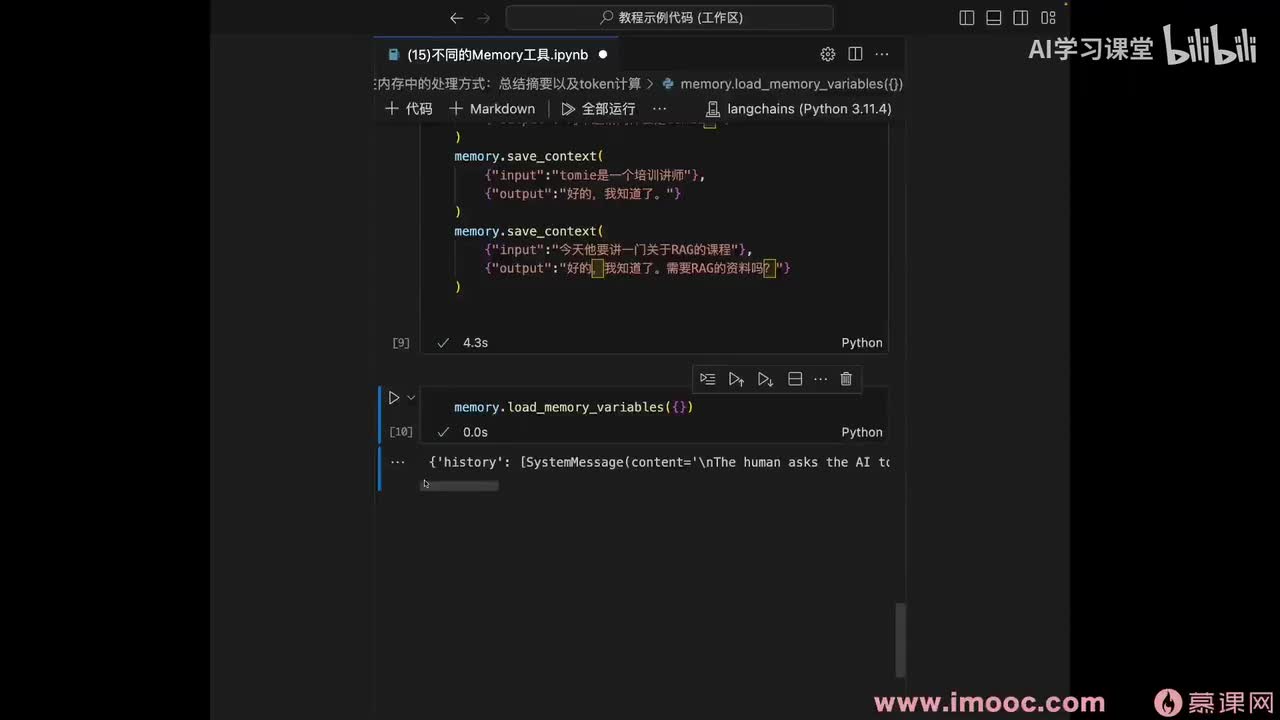
Task: Execute cells above the current cell
Action: 737,379
